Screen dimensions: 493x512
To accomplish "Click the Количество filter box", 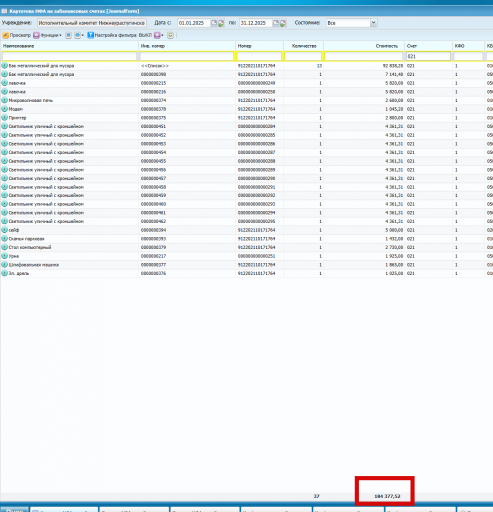I will 303,56.
